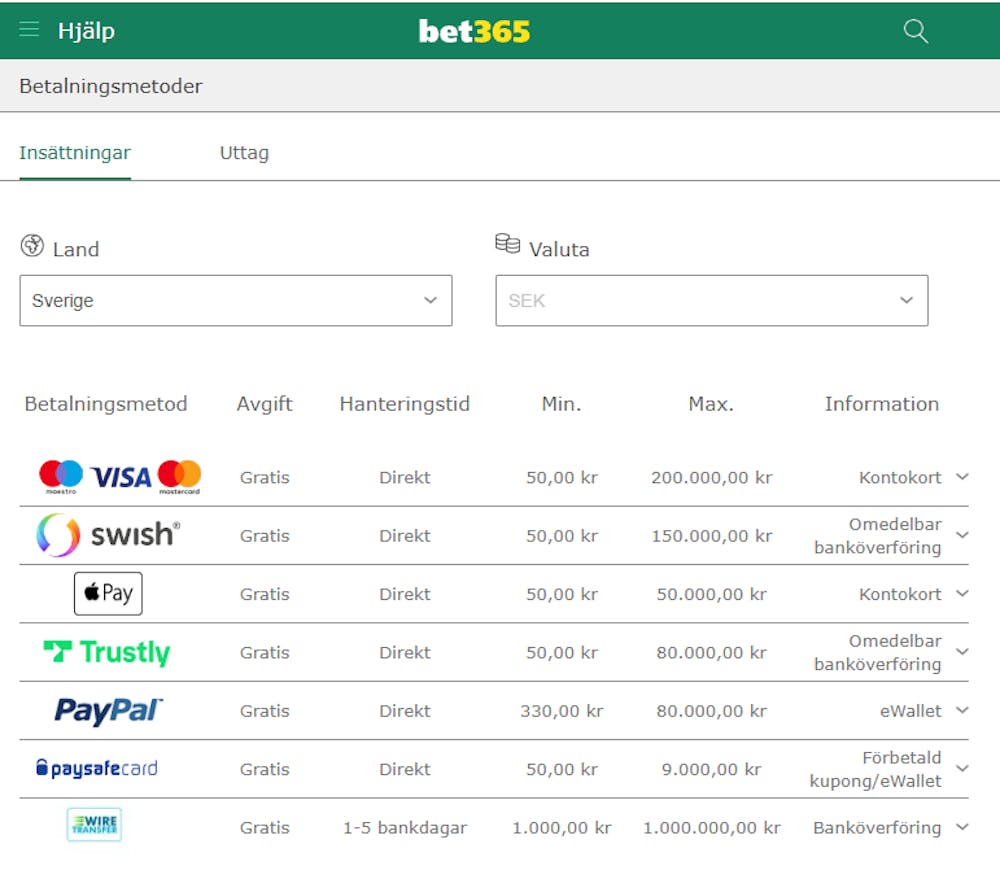Expand the Wire Transfer row chevron

962,827
